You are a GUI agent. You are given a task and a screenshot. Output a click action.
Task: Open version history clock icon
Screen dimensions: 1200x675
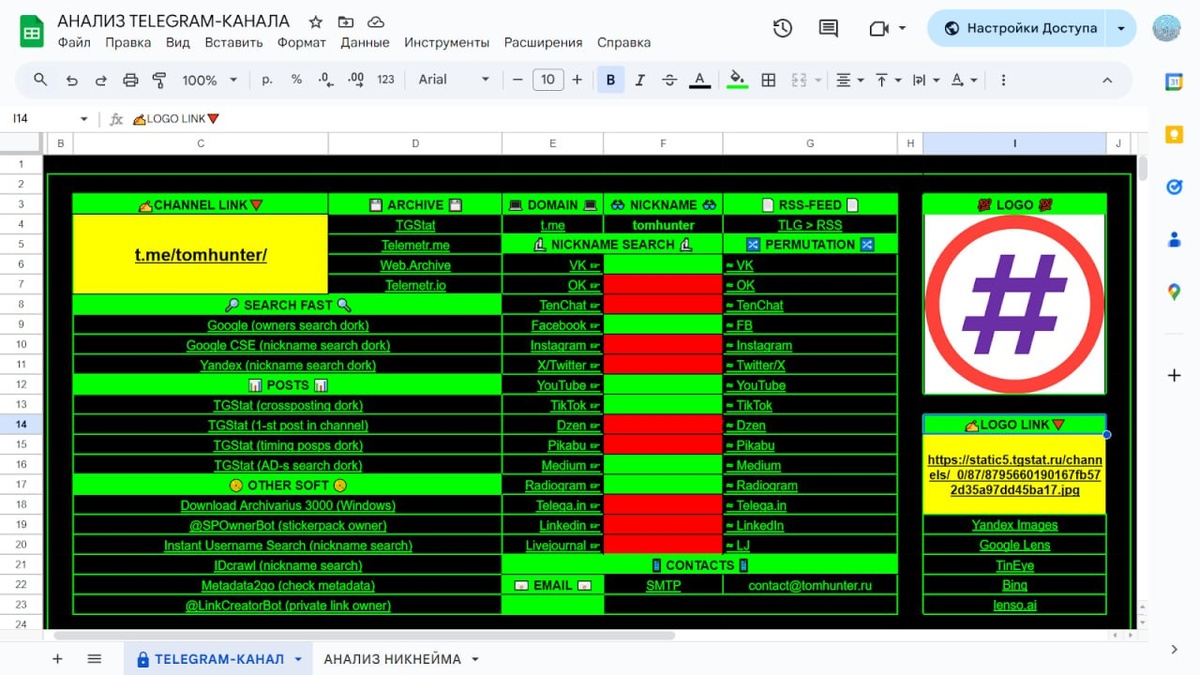(783, 28)
